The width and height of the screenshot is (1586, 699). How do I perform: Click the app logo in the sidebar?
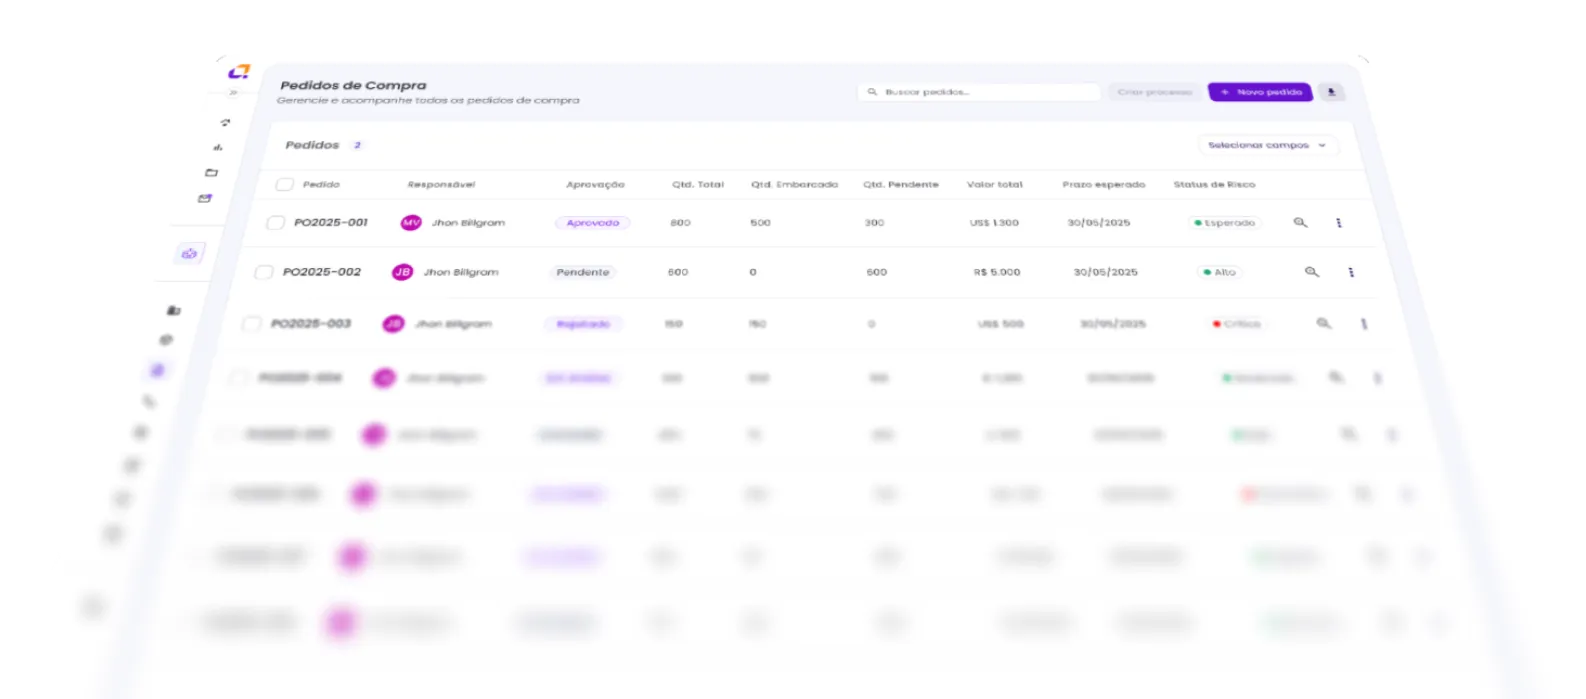(x=239, y=71)
